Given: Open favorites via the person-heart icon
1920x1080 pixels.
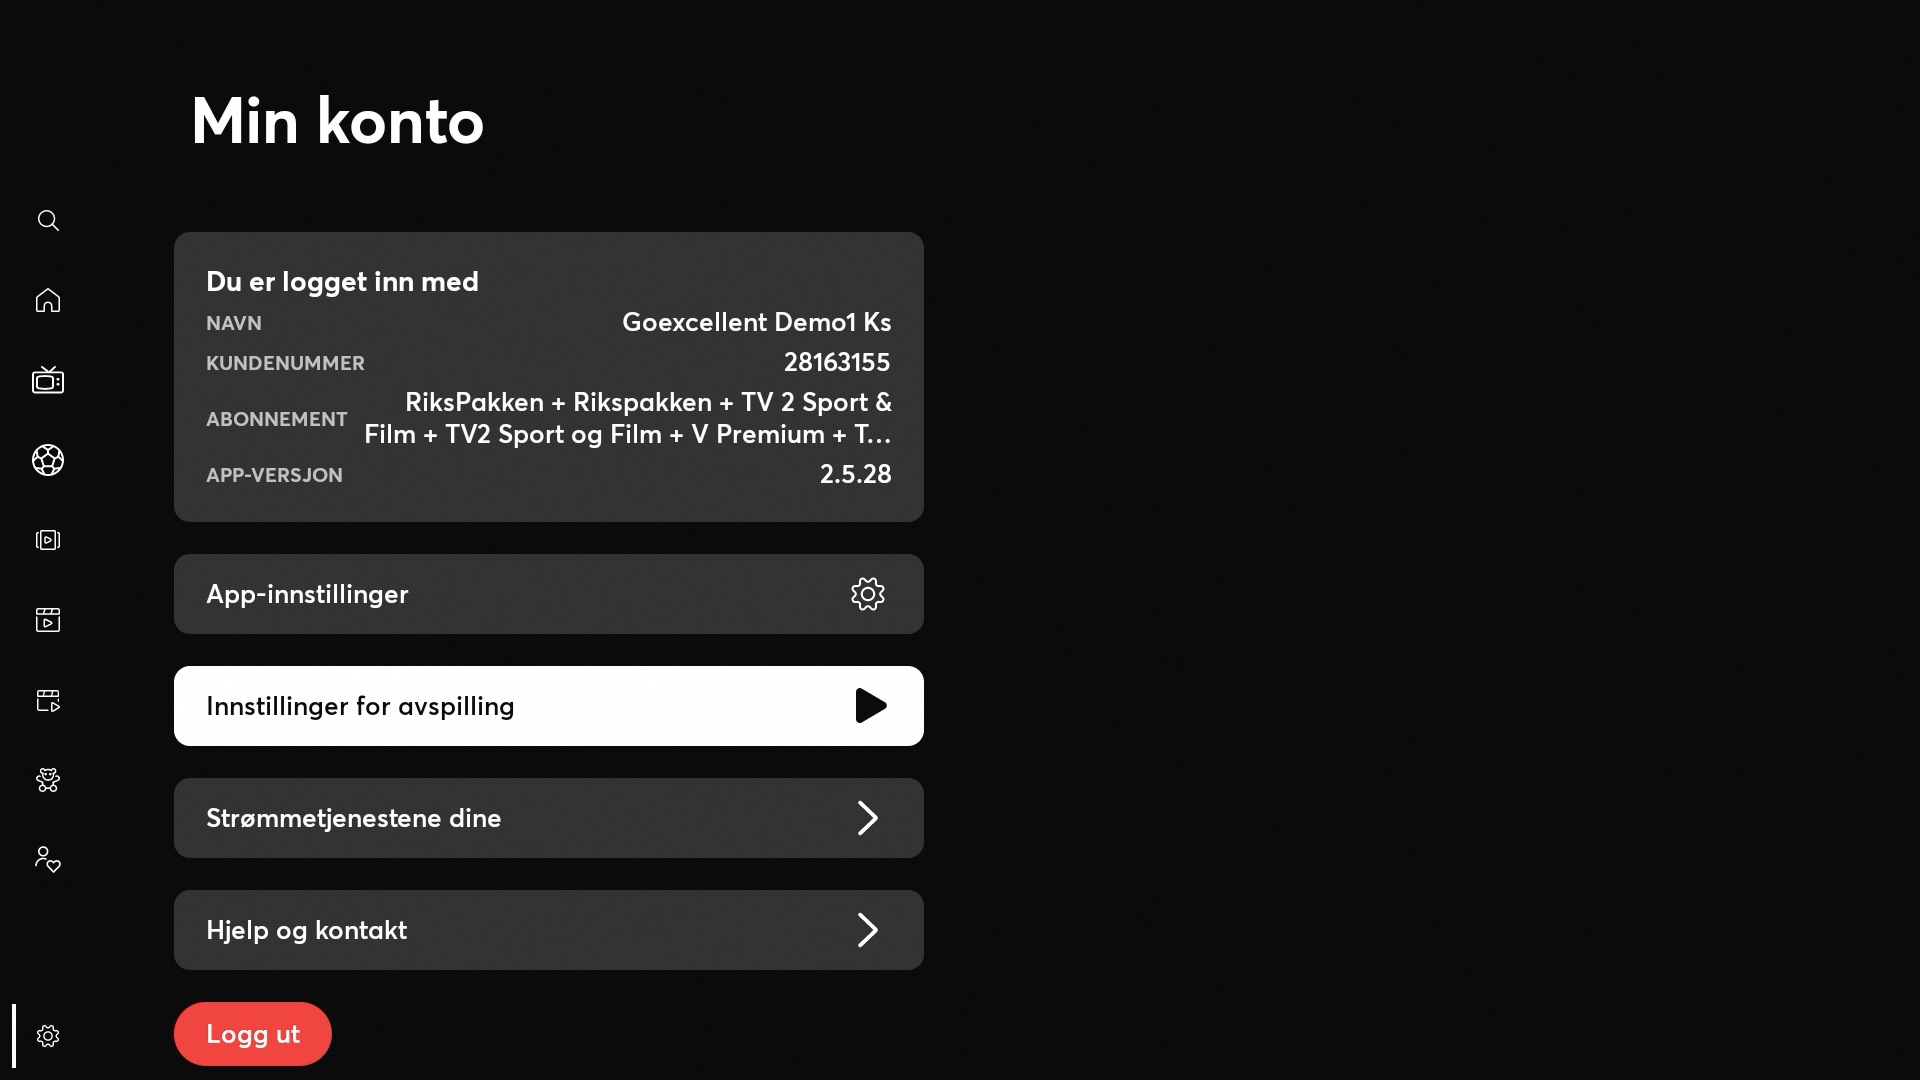Looking at the screenshot, I should point(48,859).
